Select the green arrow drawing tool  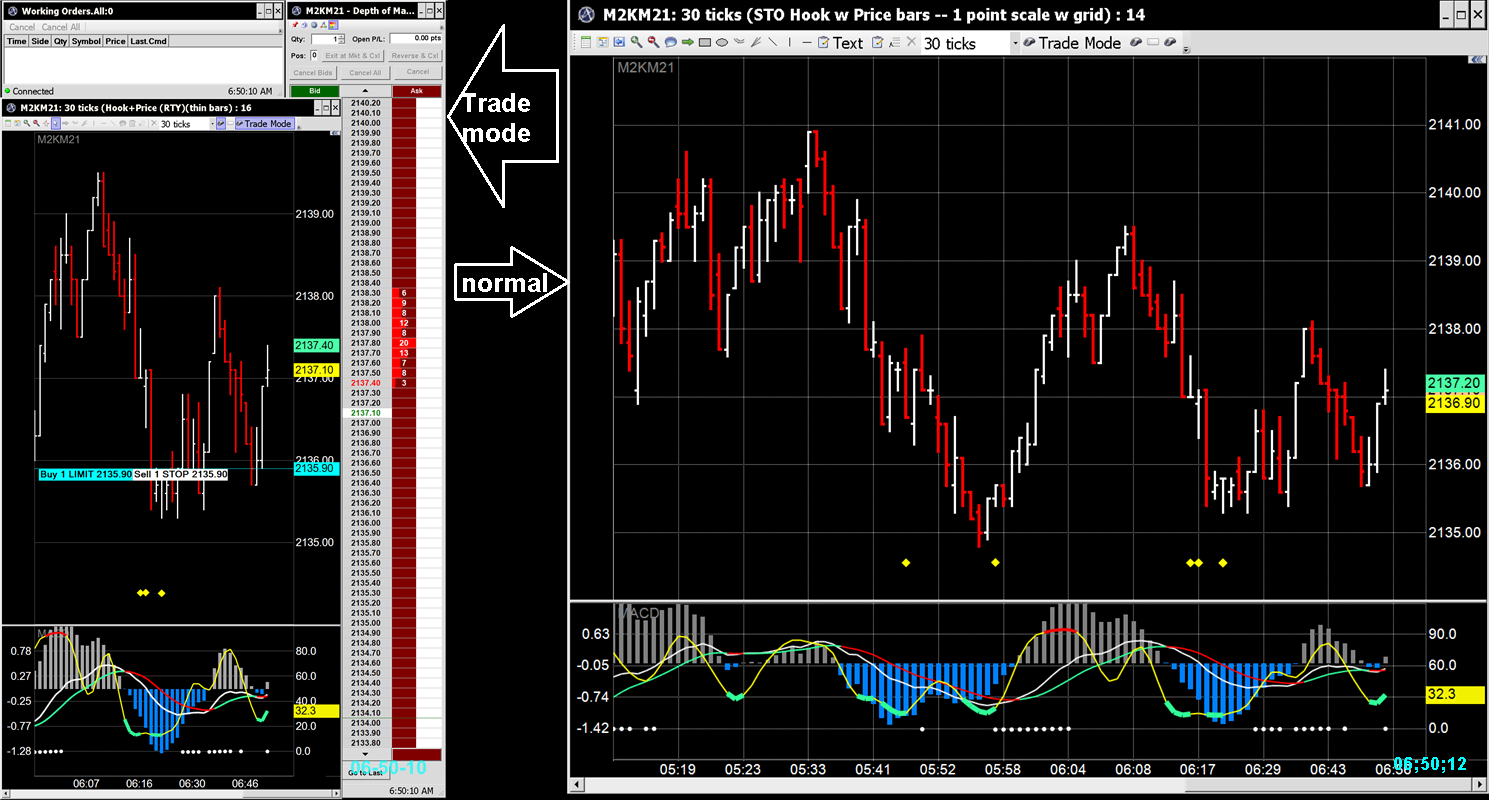point(687,43)
